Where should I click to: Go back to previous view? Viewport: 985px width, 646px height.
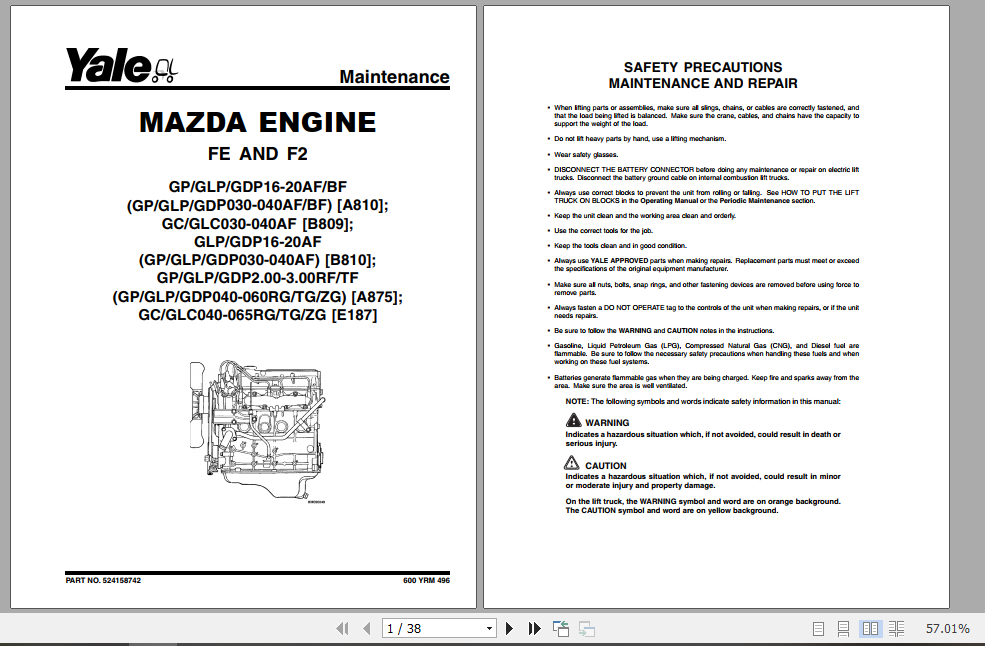point(560,628)
